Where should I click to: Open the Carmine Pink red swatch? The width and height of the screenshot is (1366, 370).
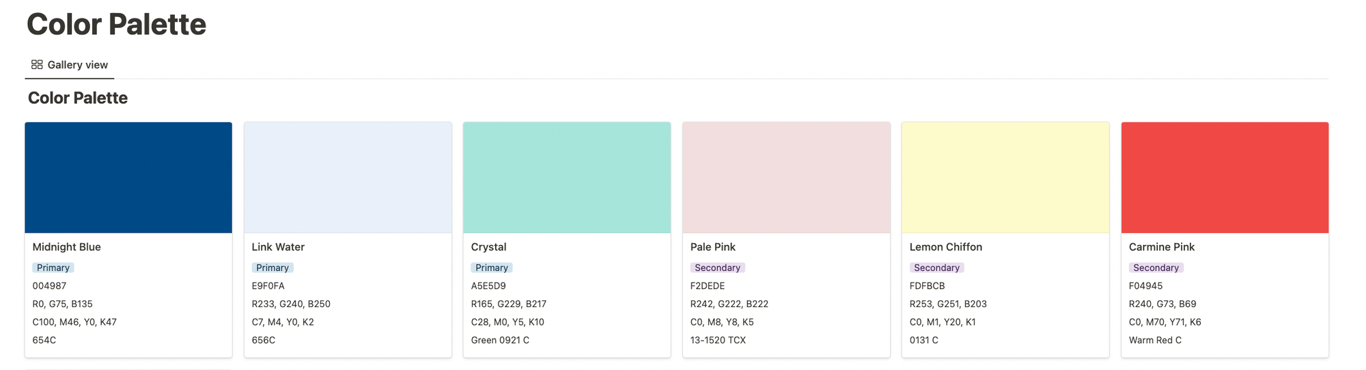tap(1225, 178)
